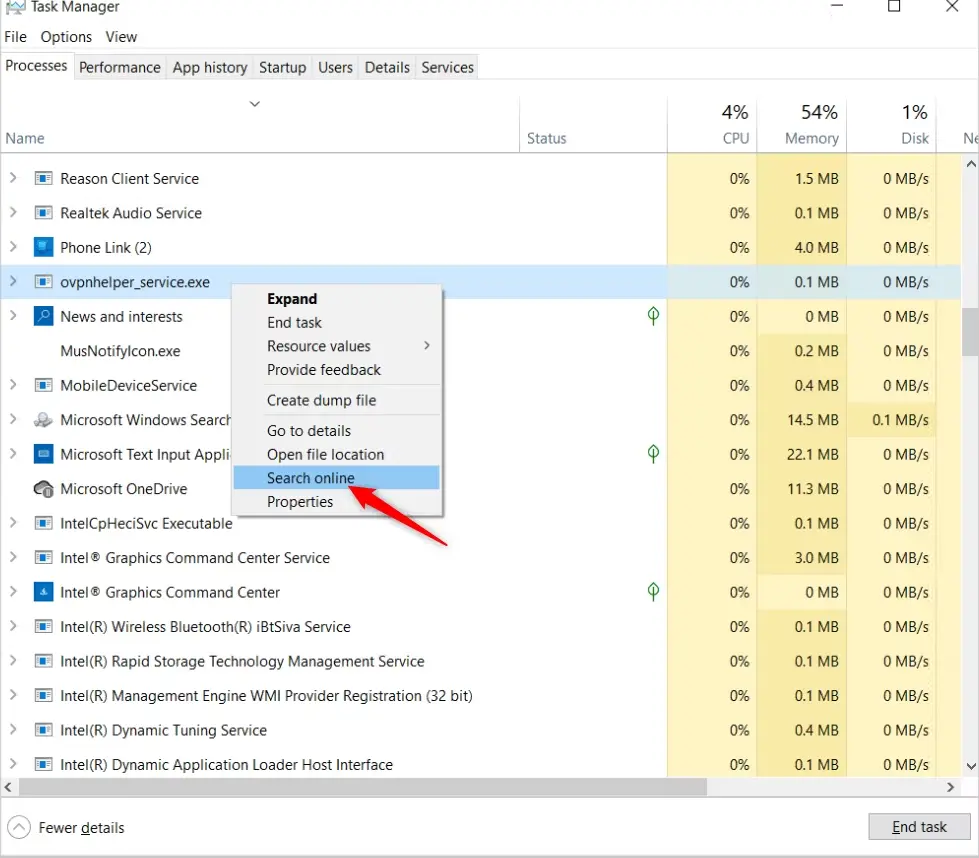Choose Search online from the context menu
The image size is (979, 858).
click(337, 478)
